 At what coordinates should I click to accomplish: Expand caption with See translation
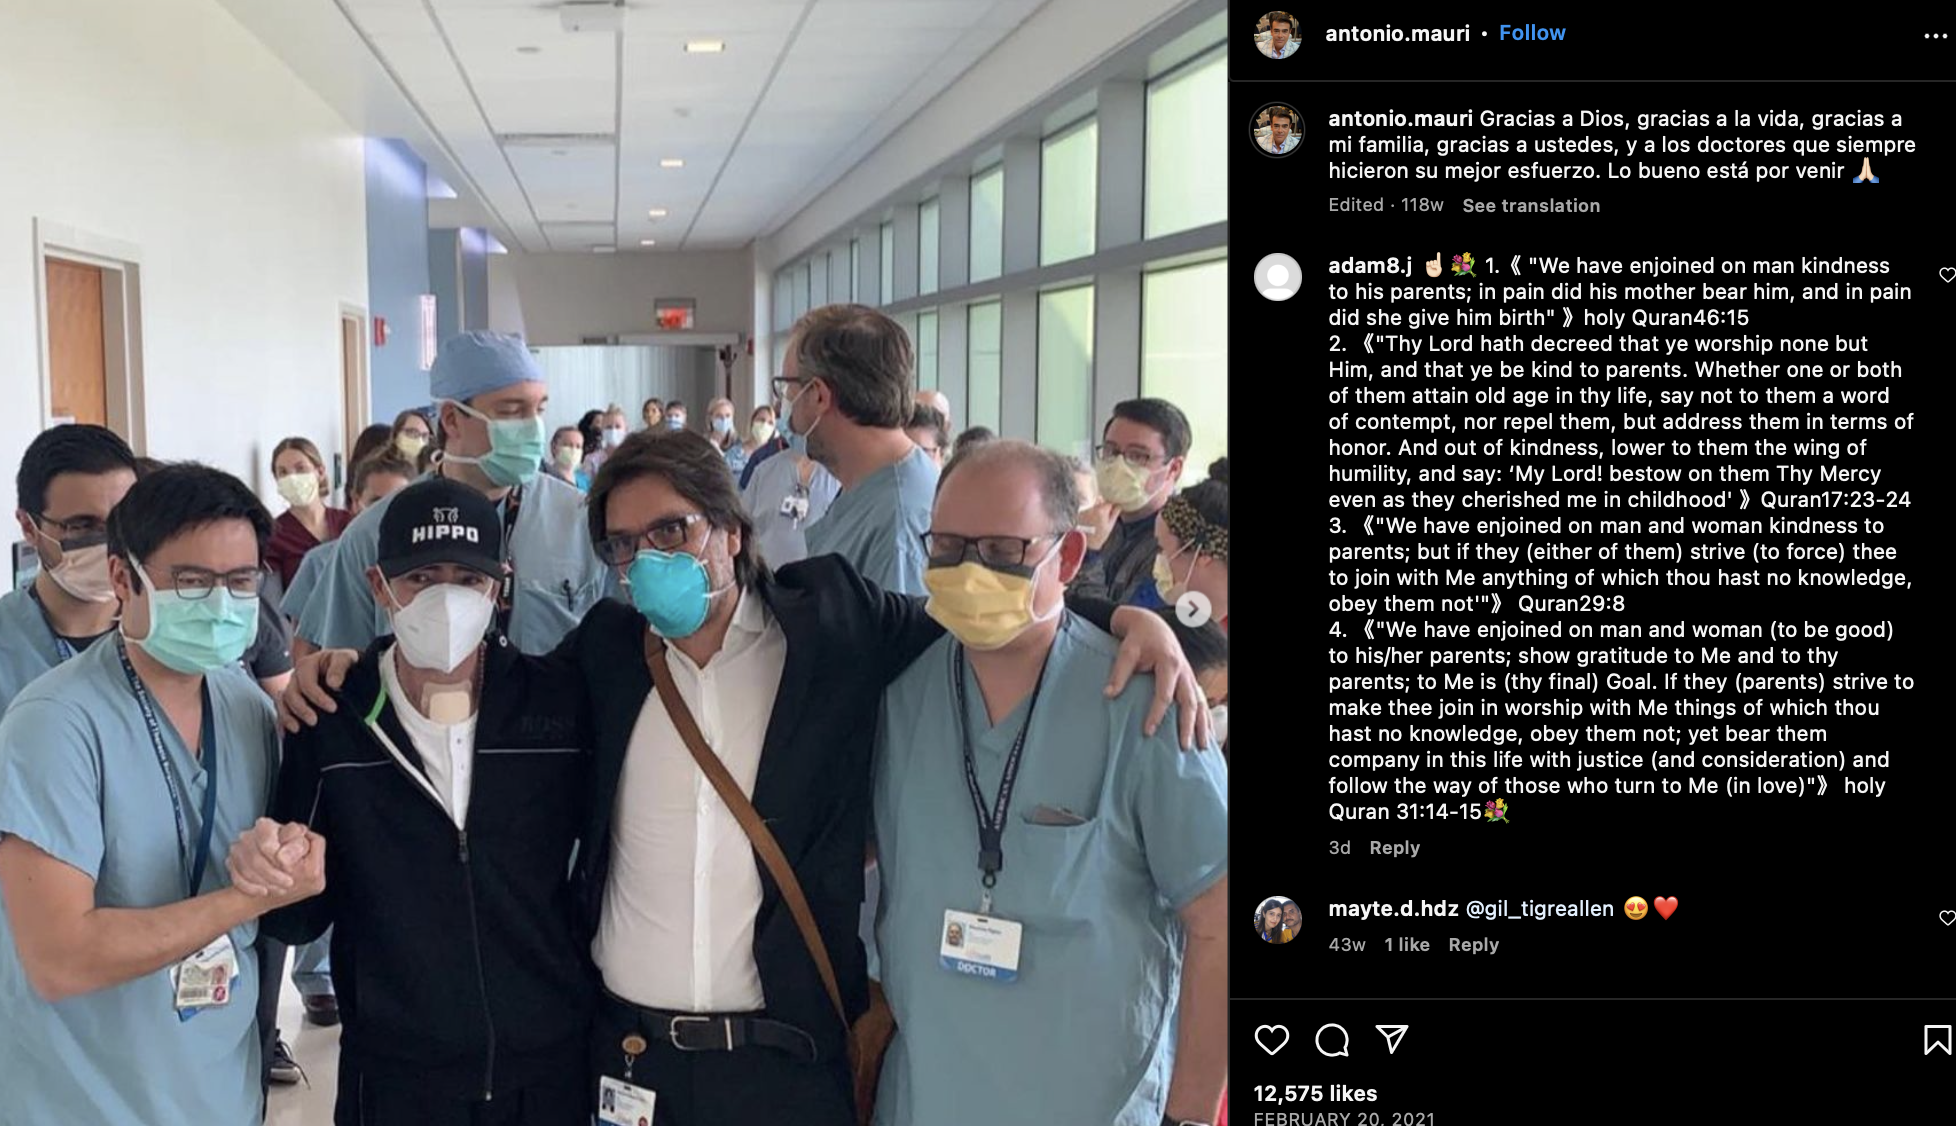click(x=1531, y=205)
